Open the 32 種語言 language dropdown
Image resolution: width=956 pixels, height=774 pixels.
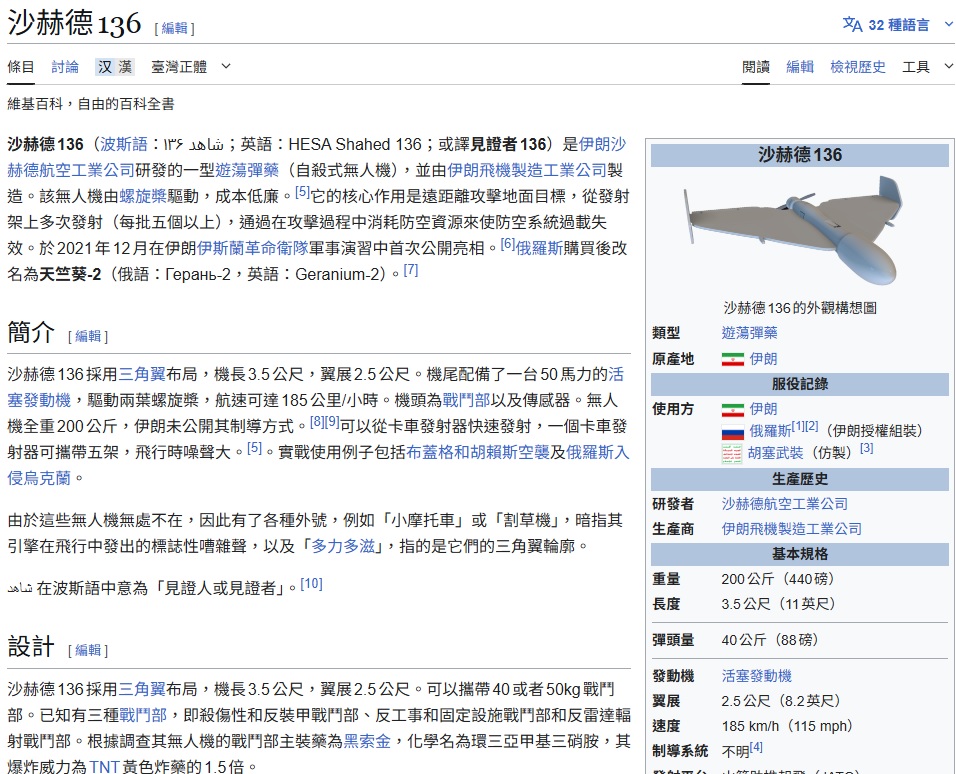(x=898, y=24)
